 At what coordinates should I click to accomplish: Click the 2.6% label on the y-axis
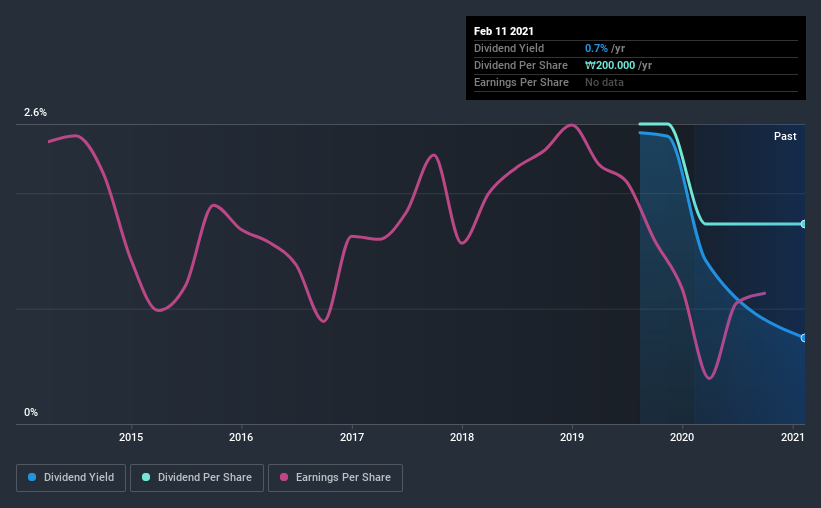(x=35, y=113)
